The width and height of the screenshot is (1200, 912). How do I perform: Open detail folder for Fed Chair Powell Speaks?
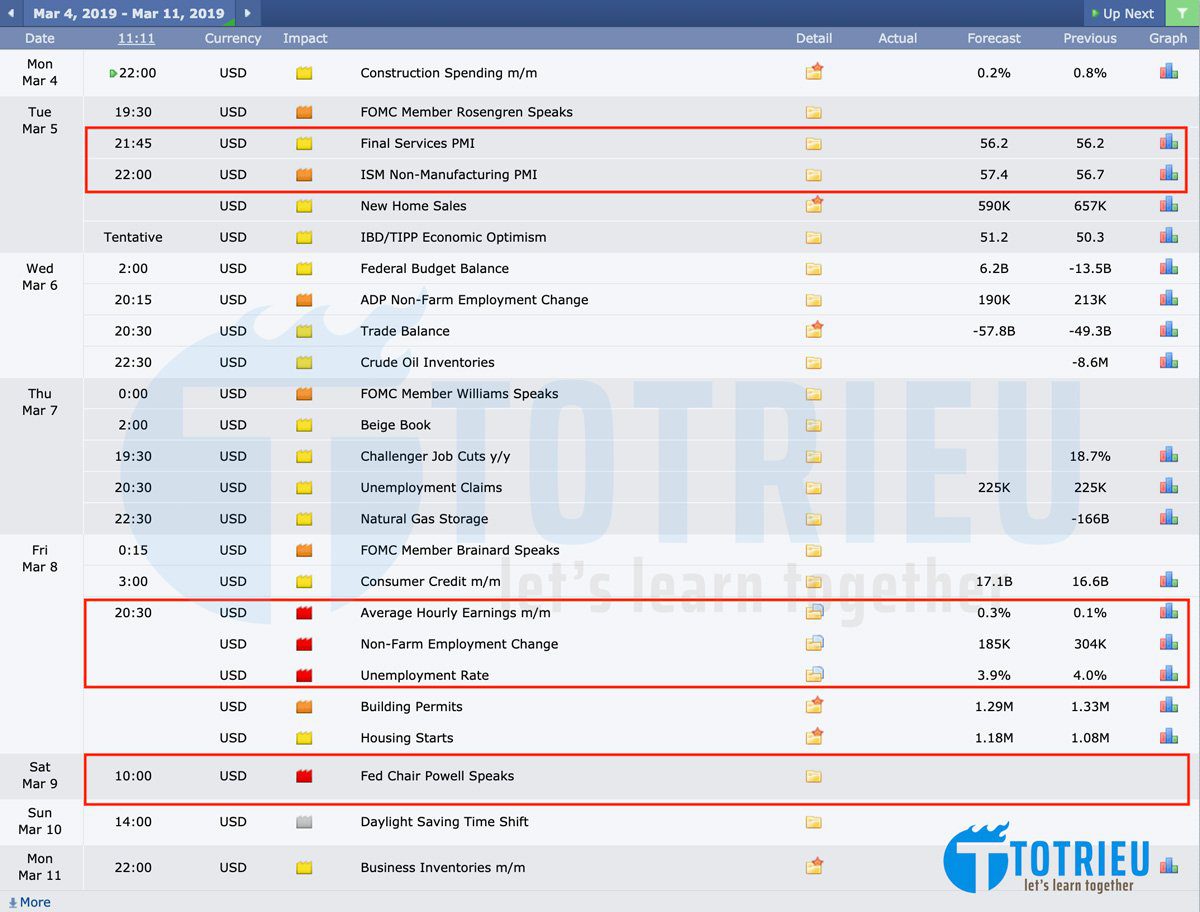(814, 776)
